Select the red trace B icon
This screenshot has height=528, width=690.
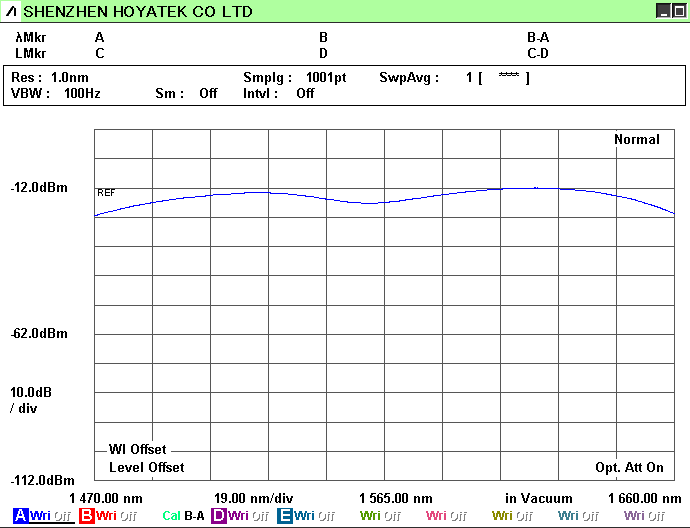86,515
